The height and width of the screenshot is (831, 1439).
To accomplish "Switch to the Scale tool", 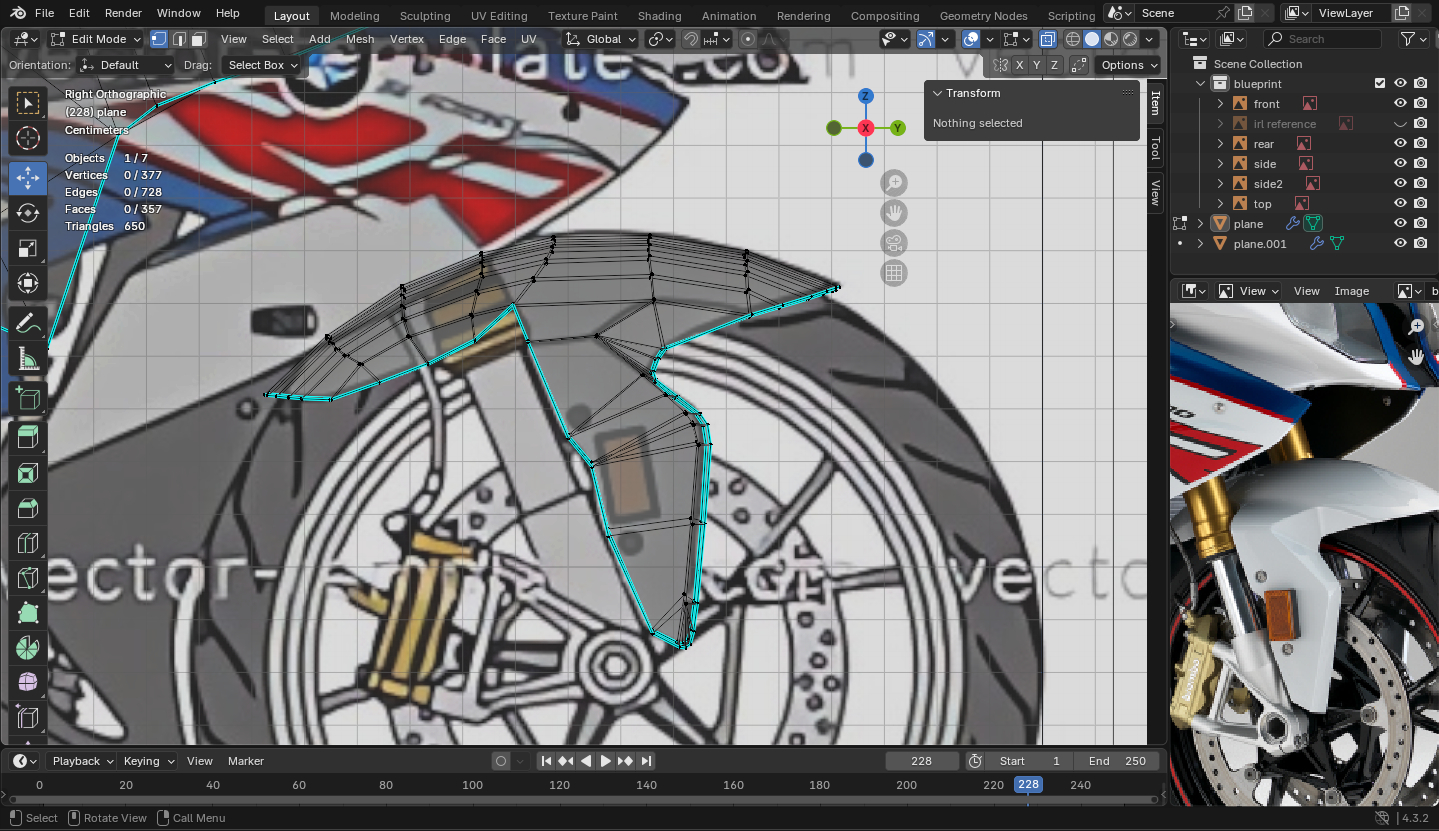I will tap(28, 248).
